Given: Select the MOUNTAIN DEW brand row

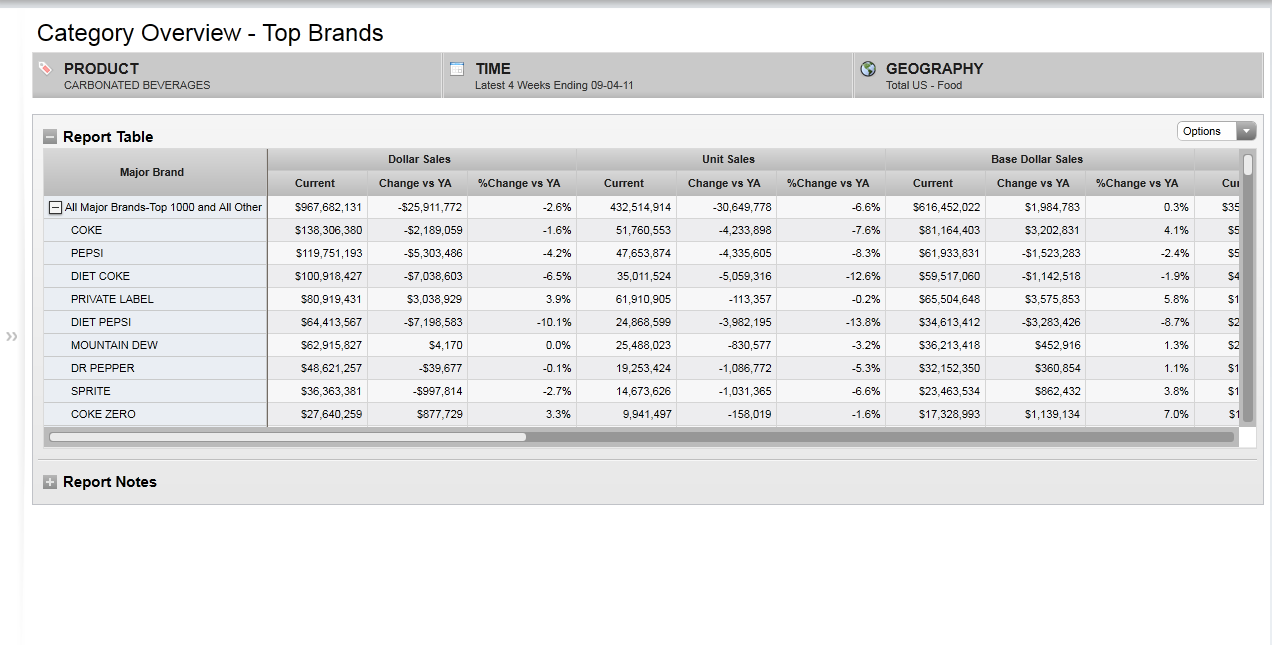Looking at the screenshot, I should [x=114, y=345].
